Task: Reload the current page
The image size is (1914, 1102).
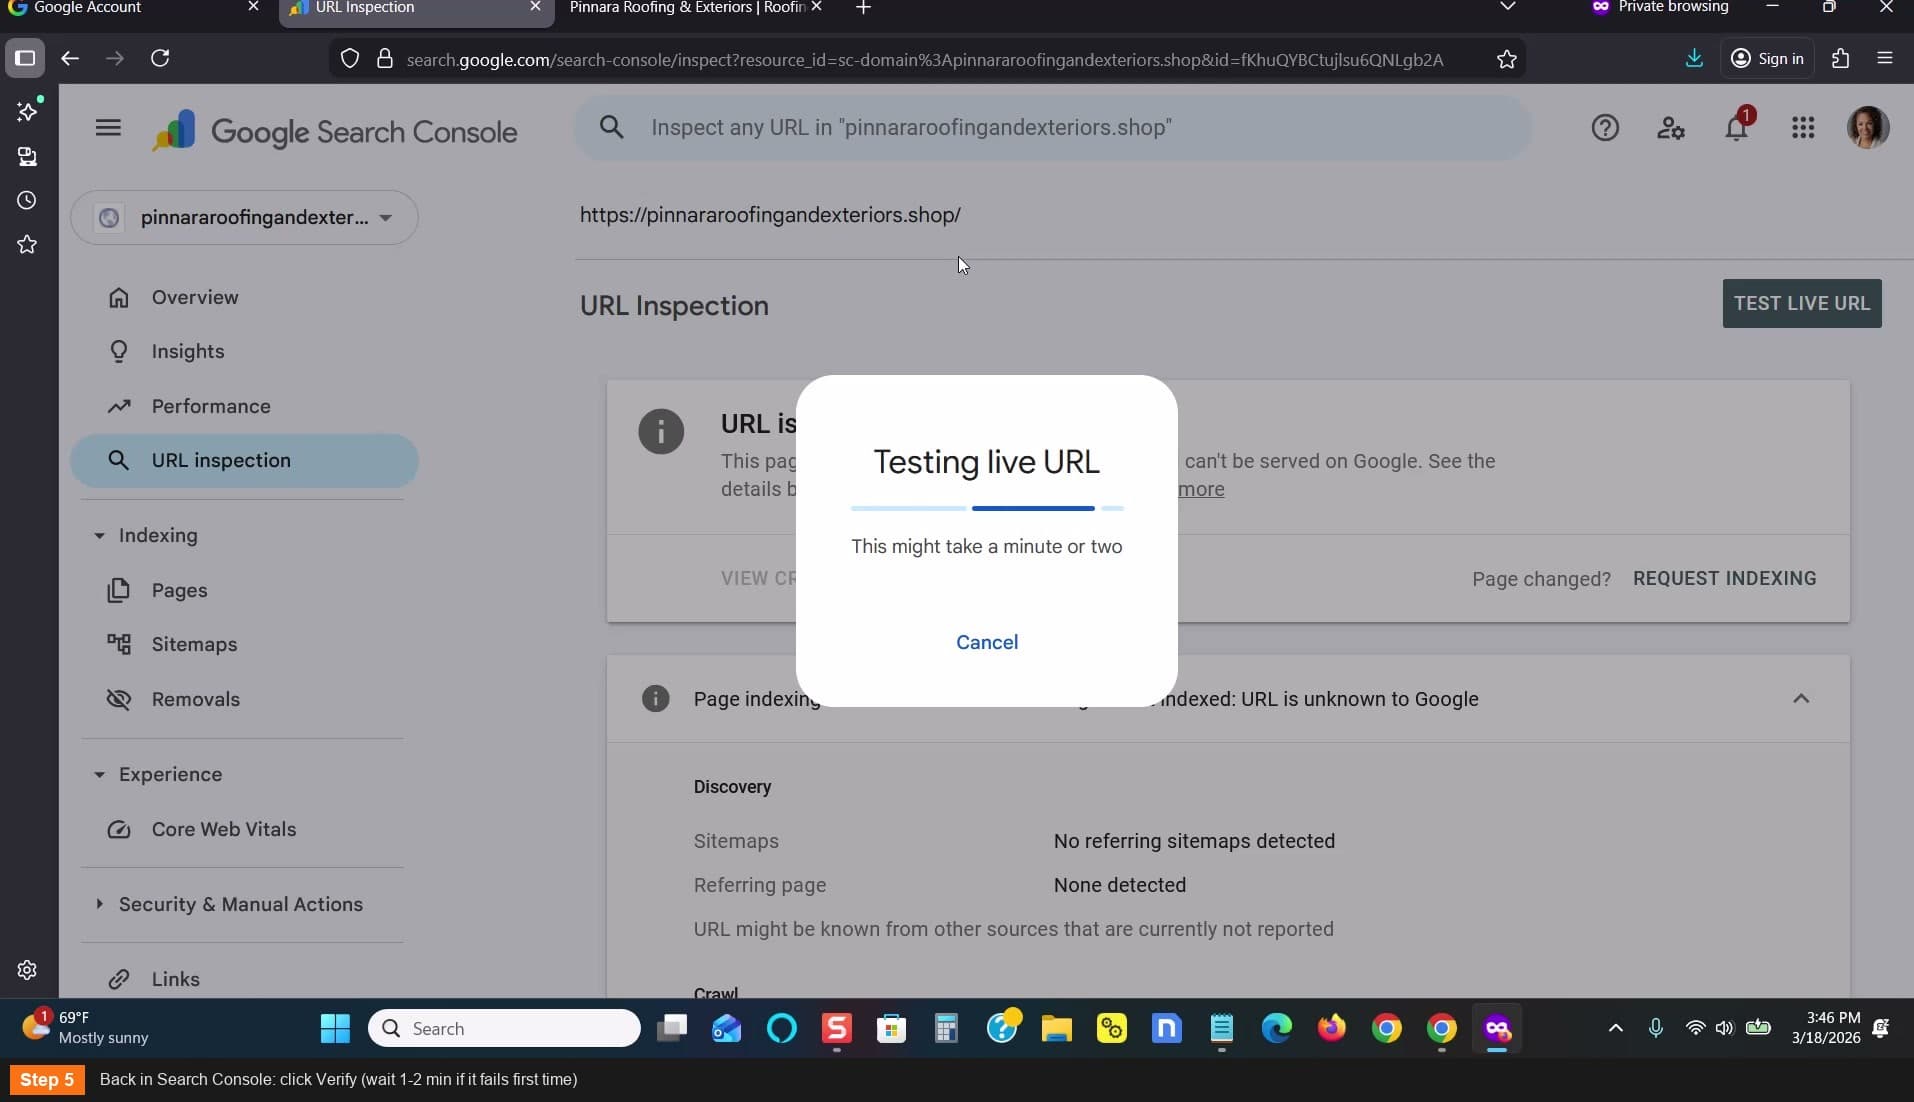Action: 160,58
